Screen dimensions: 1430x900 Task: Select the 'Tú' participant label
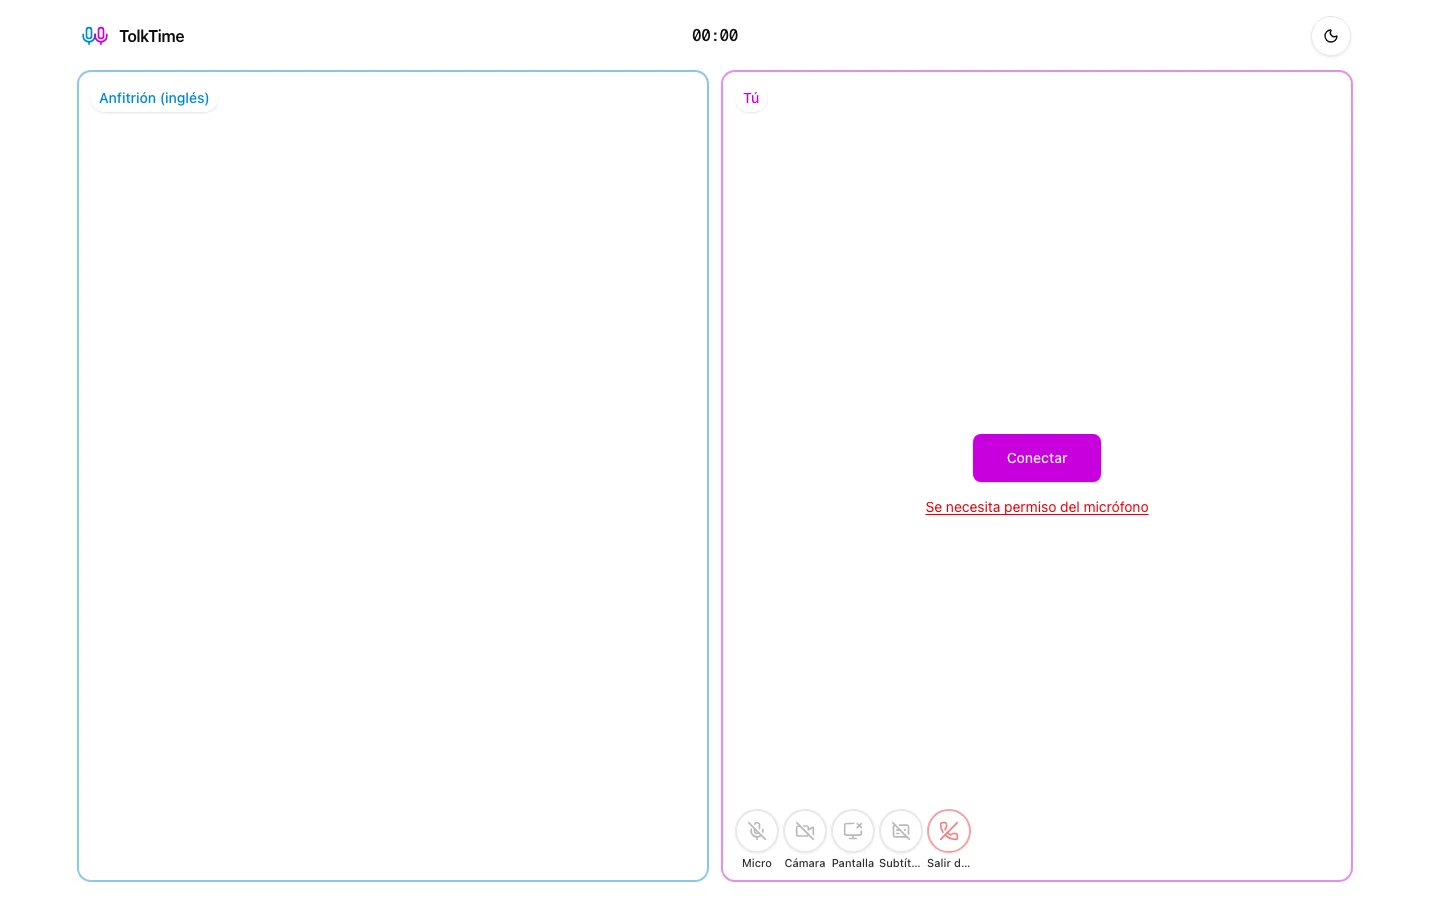(x=751, y=98)
